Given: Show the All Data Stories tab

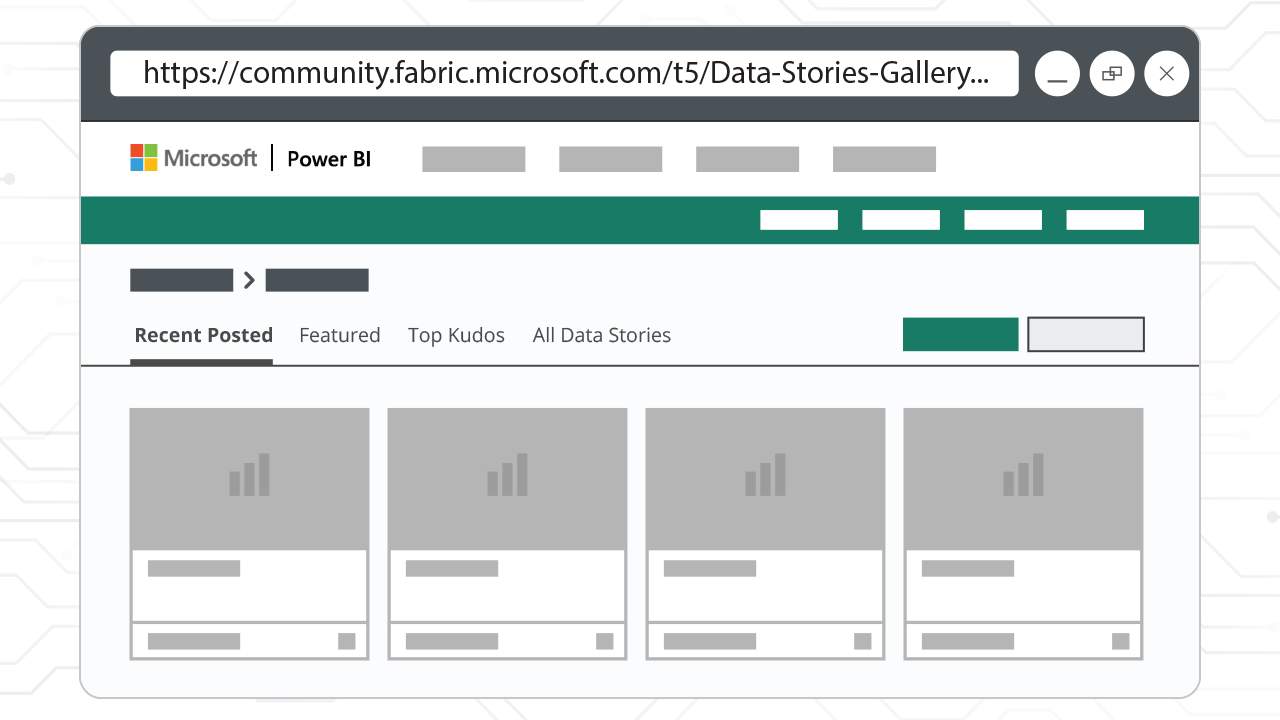Looking at the screenshot, I should pos(601,335).
